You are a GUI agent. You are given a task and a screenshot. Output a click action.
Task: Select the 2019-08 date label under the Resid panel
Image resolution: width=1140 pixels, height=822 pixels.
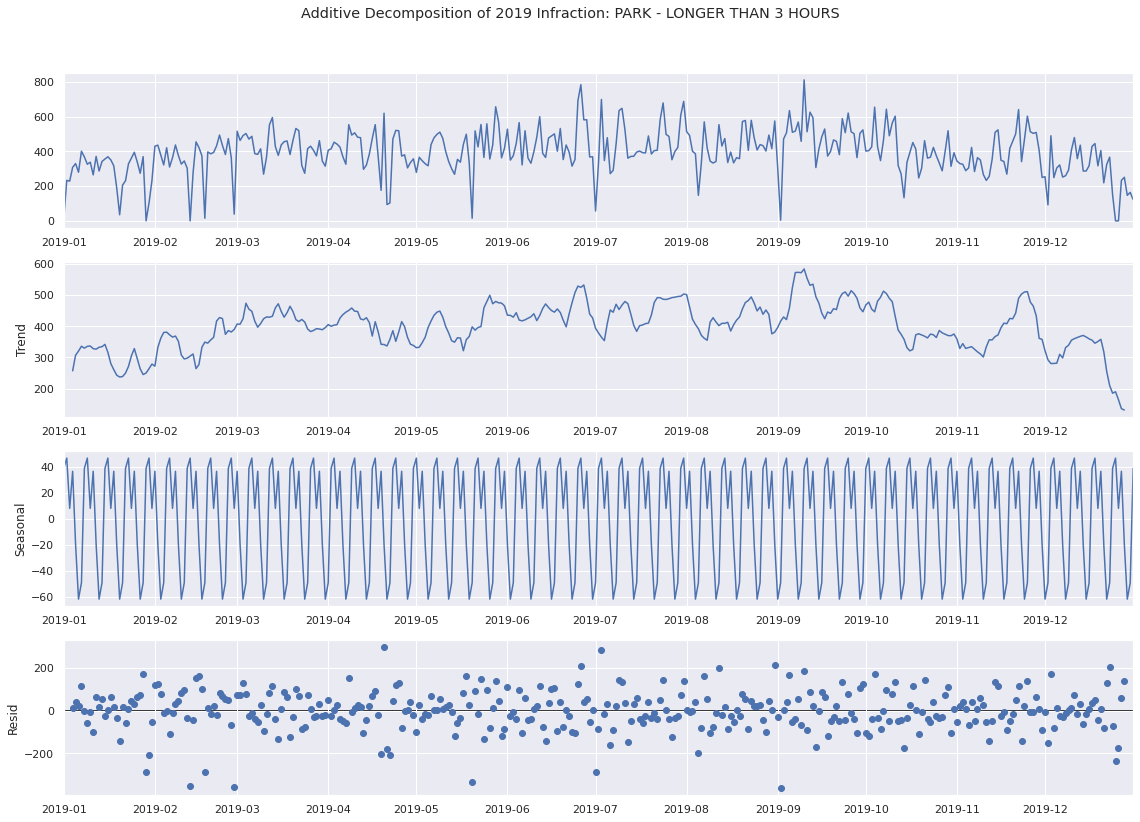tap(687, 808)
